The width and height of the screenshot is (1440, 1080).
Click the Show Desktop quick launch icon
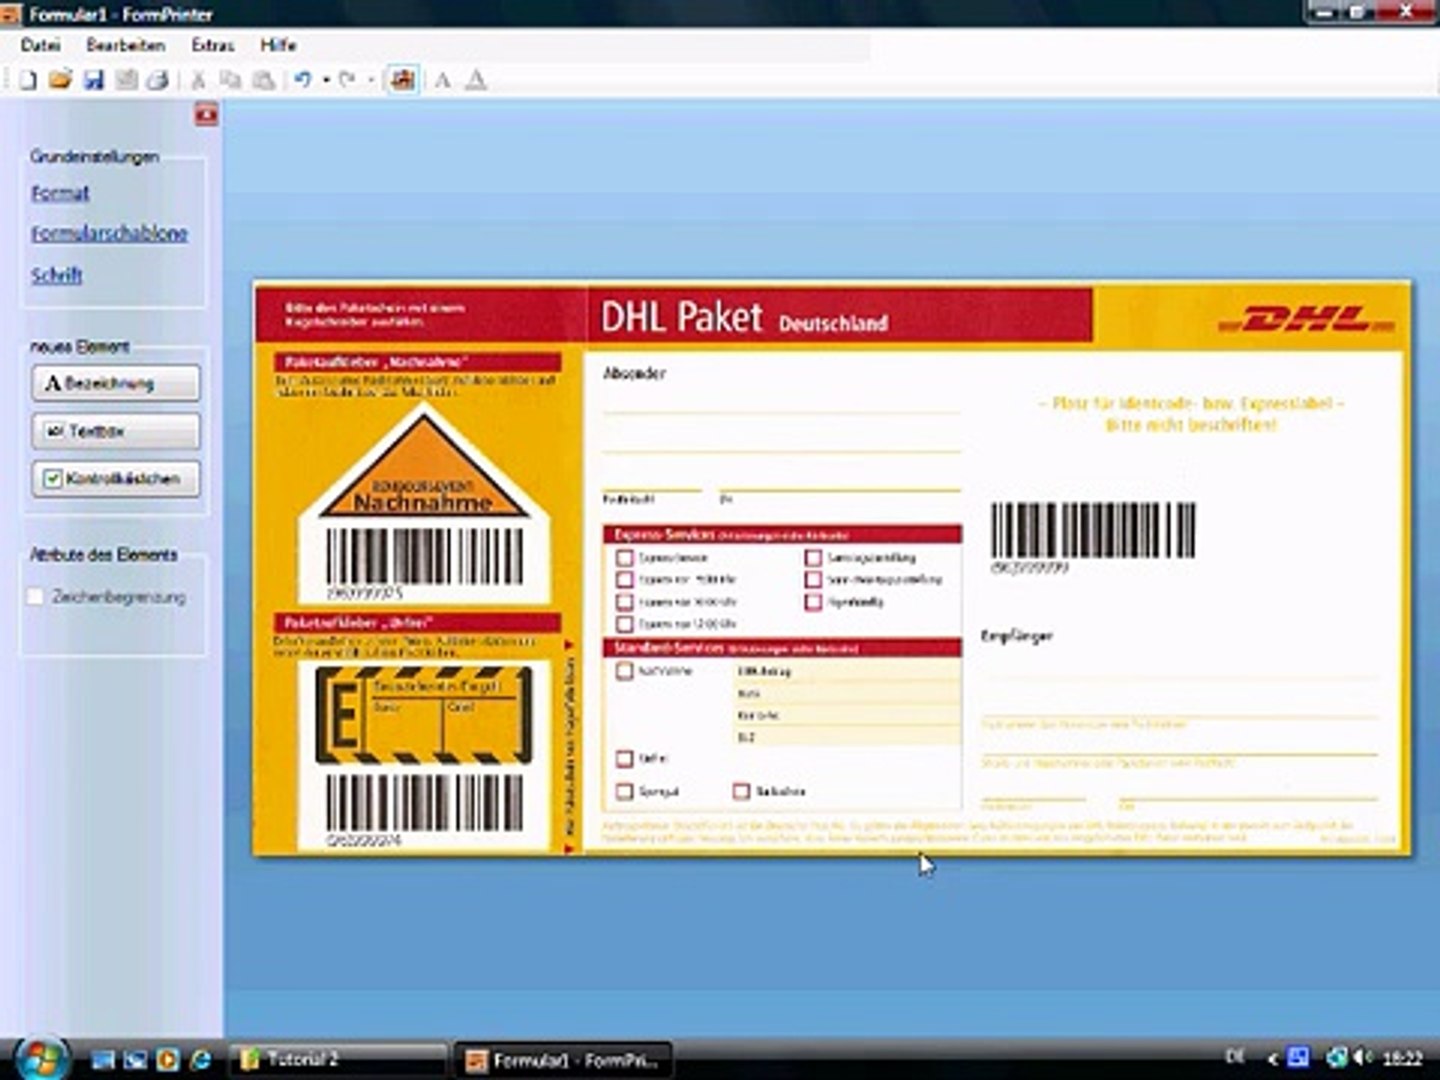click(103, 1059)
